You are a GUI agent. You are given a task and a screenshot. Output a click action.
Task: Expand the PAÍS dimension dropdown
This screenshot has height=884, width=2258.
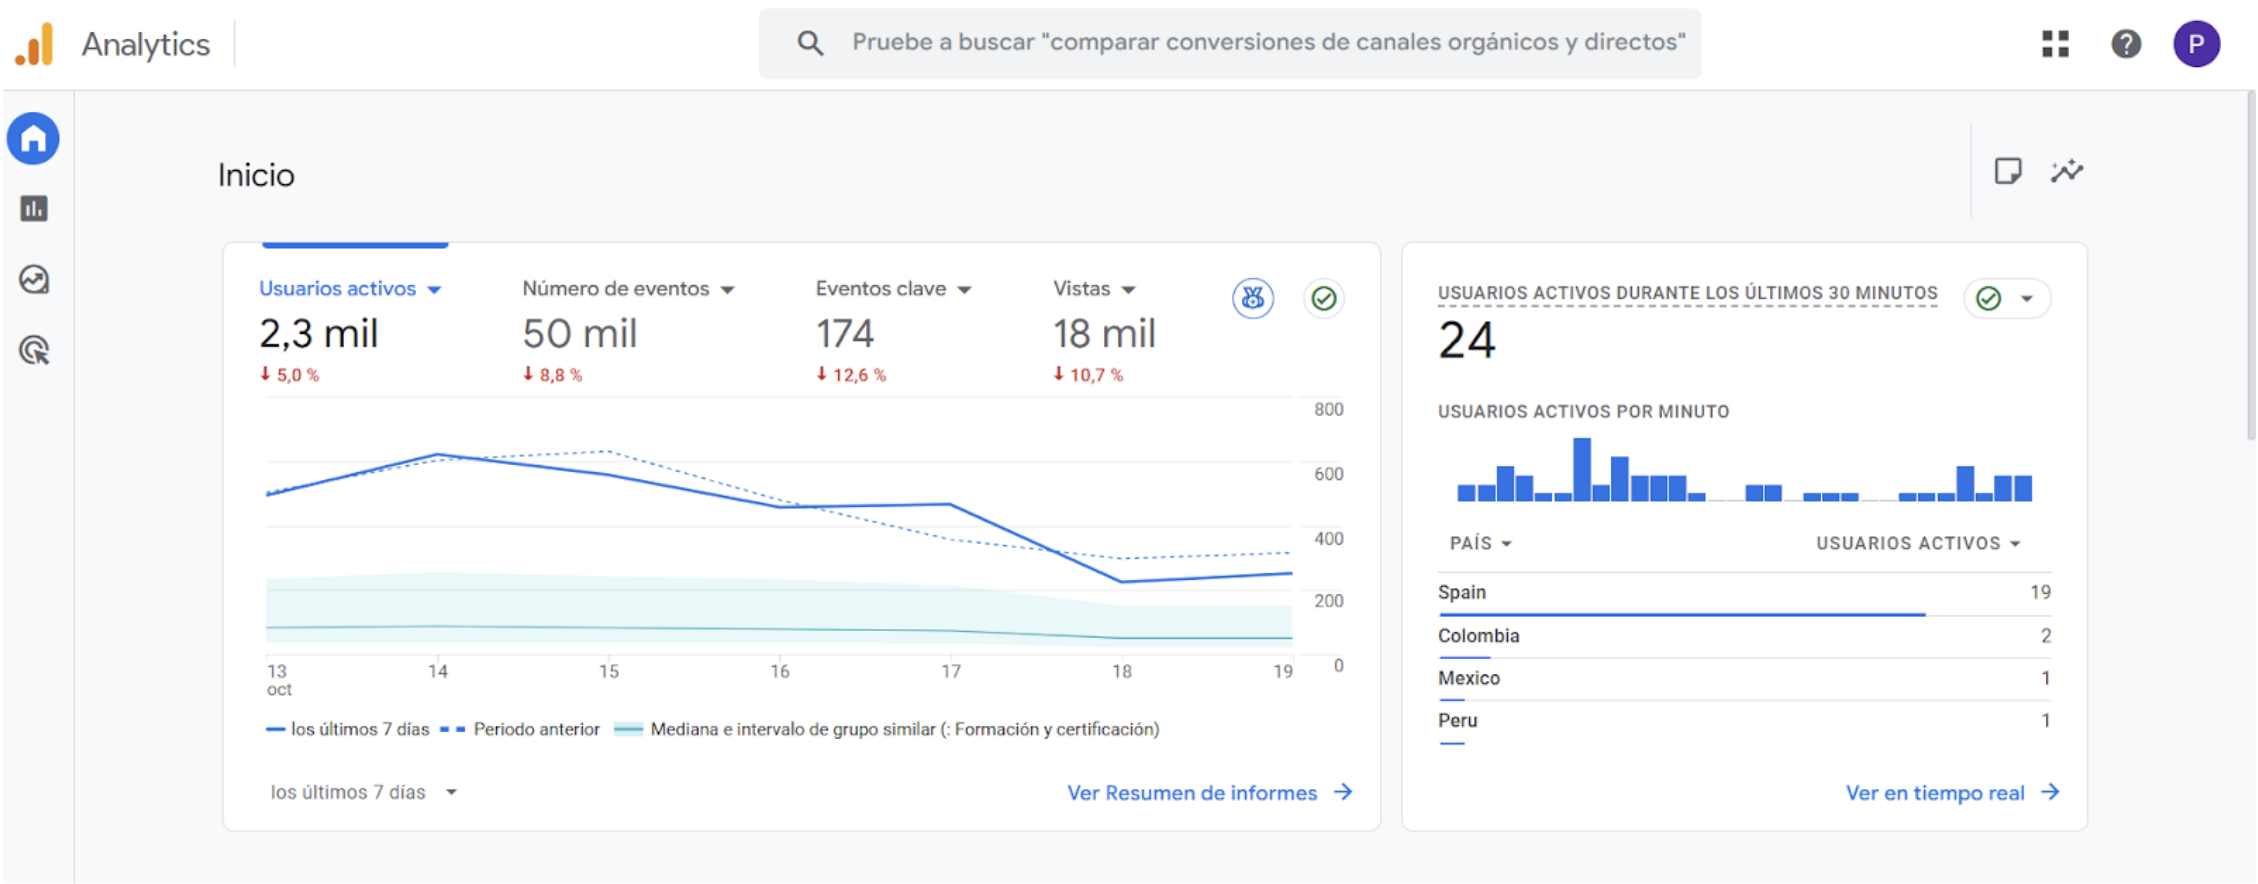pos(1480,543)
